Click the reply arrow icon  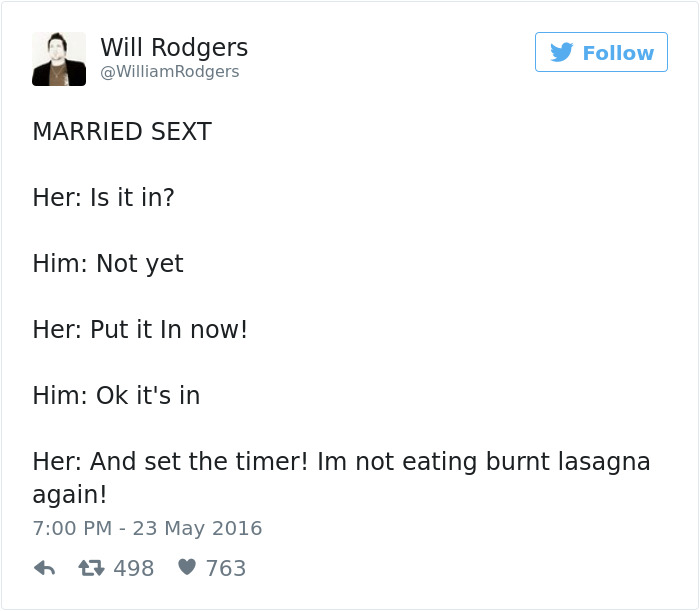click(x=45, y=568)
